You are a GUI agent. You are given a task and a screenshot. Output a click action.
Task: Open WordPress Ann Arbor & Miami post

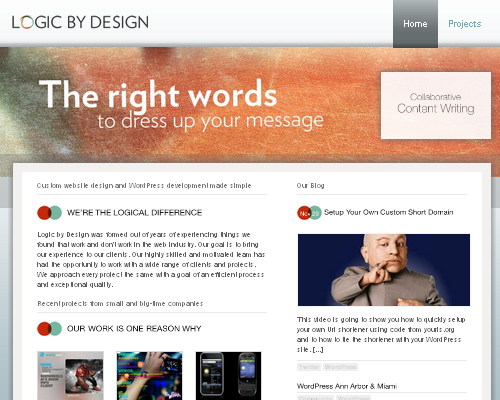347,386
